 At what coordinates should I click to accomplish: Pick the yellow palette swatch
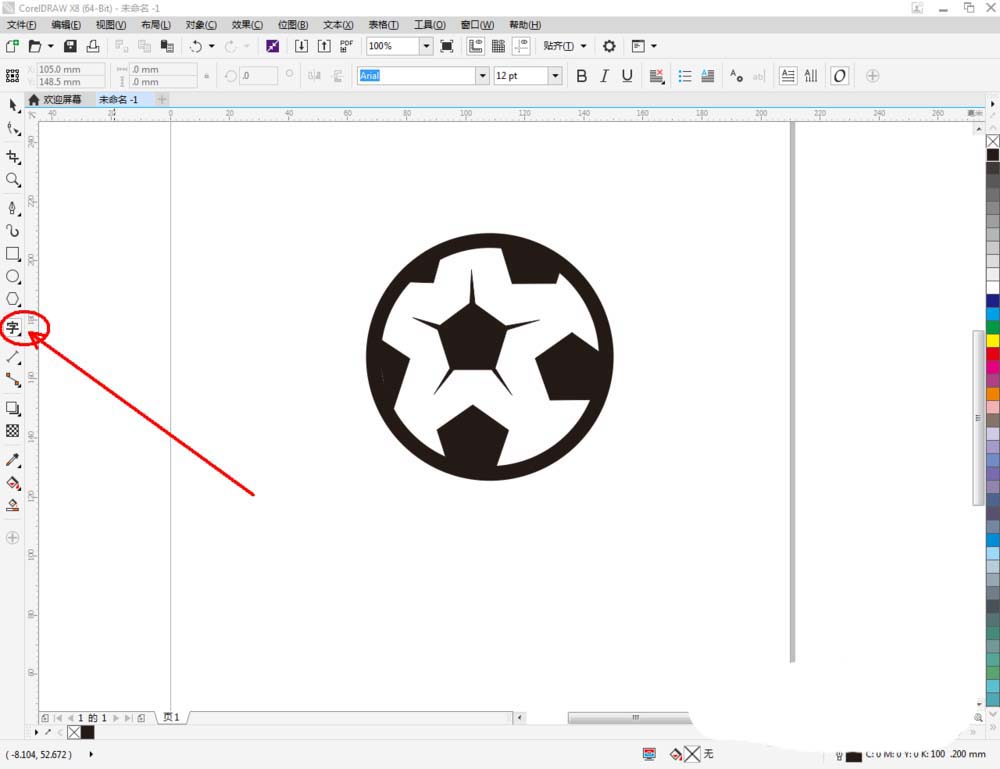(993, 341)
